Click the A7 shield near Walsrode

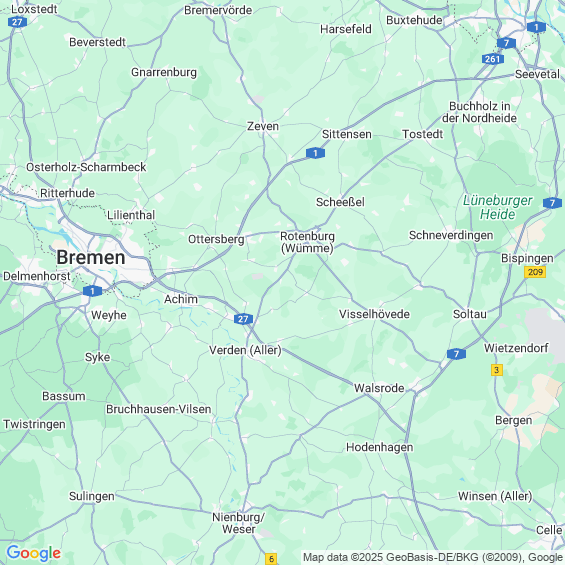456,354
